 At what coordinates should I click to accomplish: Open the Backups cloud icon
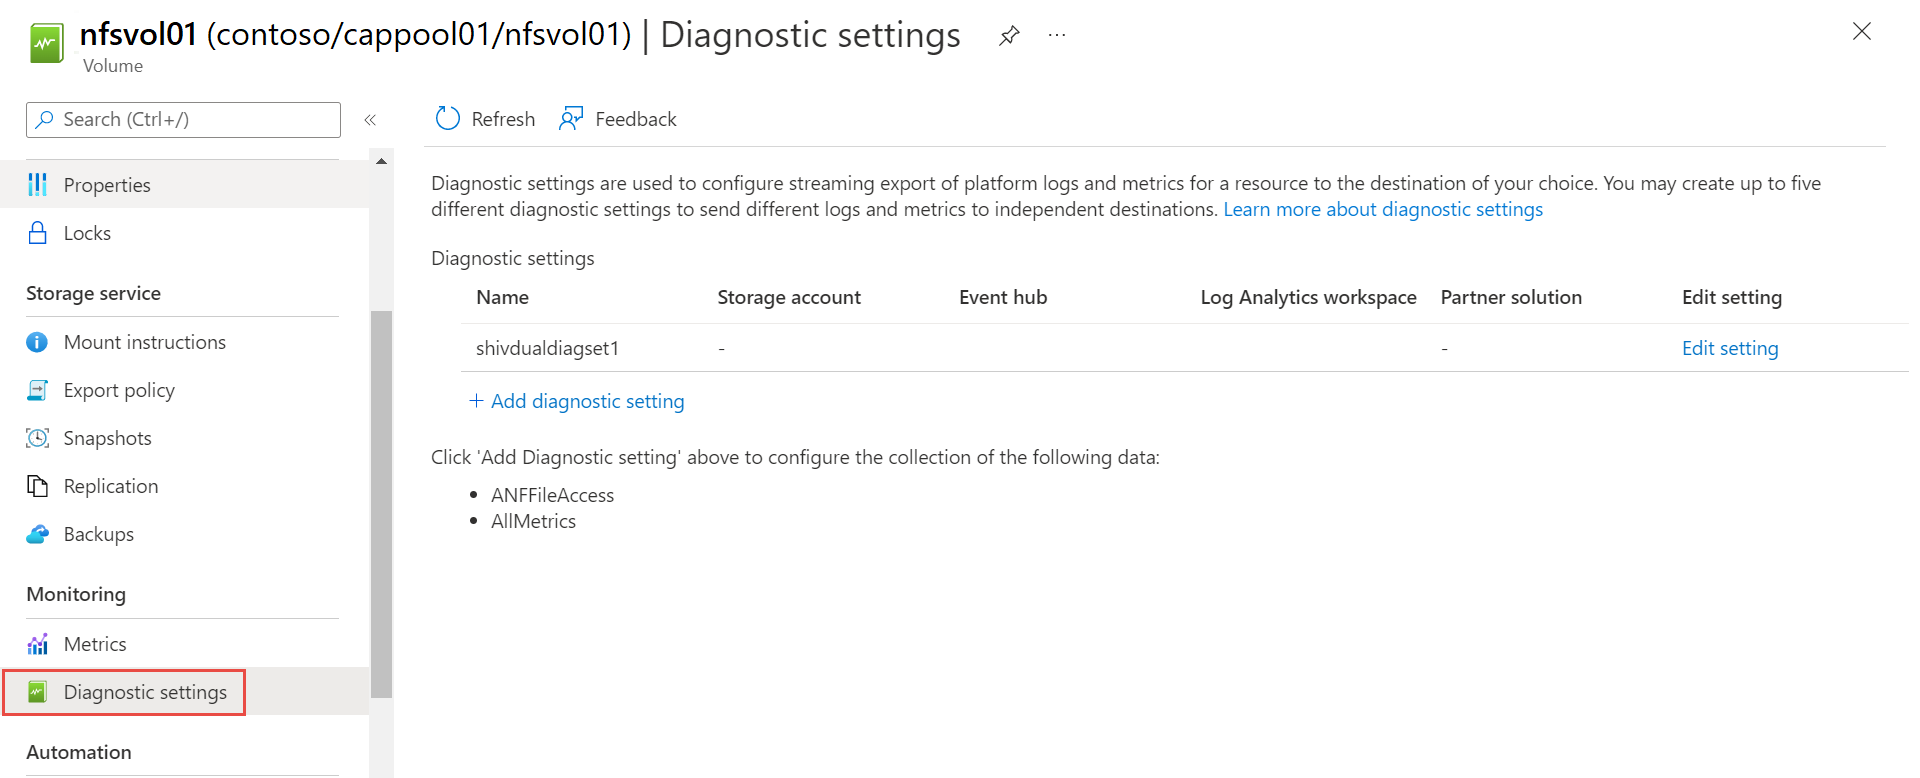[x=37, y=533]
